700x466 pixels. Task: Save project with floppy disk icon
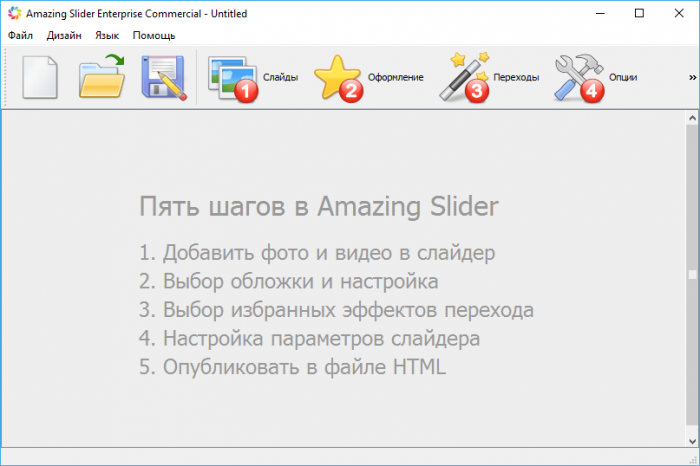click(x=164, y=78)
